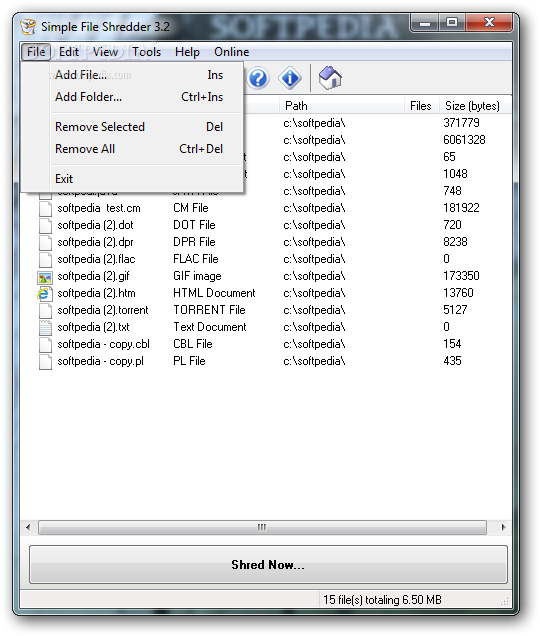Screen dimensions: 540x636
Task: Close the open File menu via File
Action: [x=36, y=52]
